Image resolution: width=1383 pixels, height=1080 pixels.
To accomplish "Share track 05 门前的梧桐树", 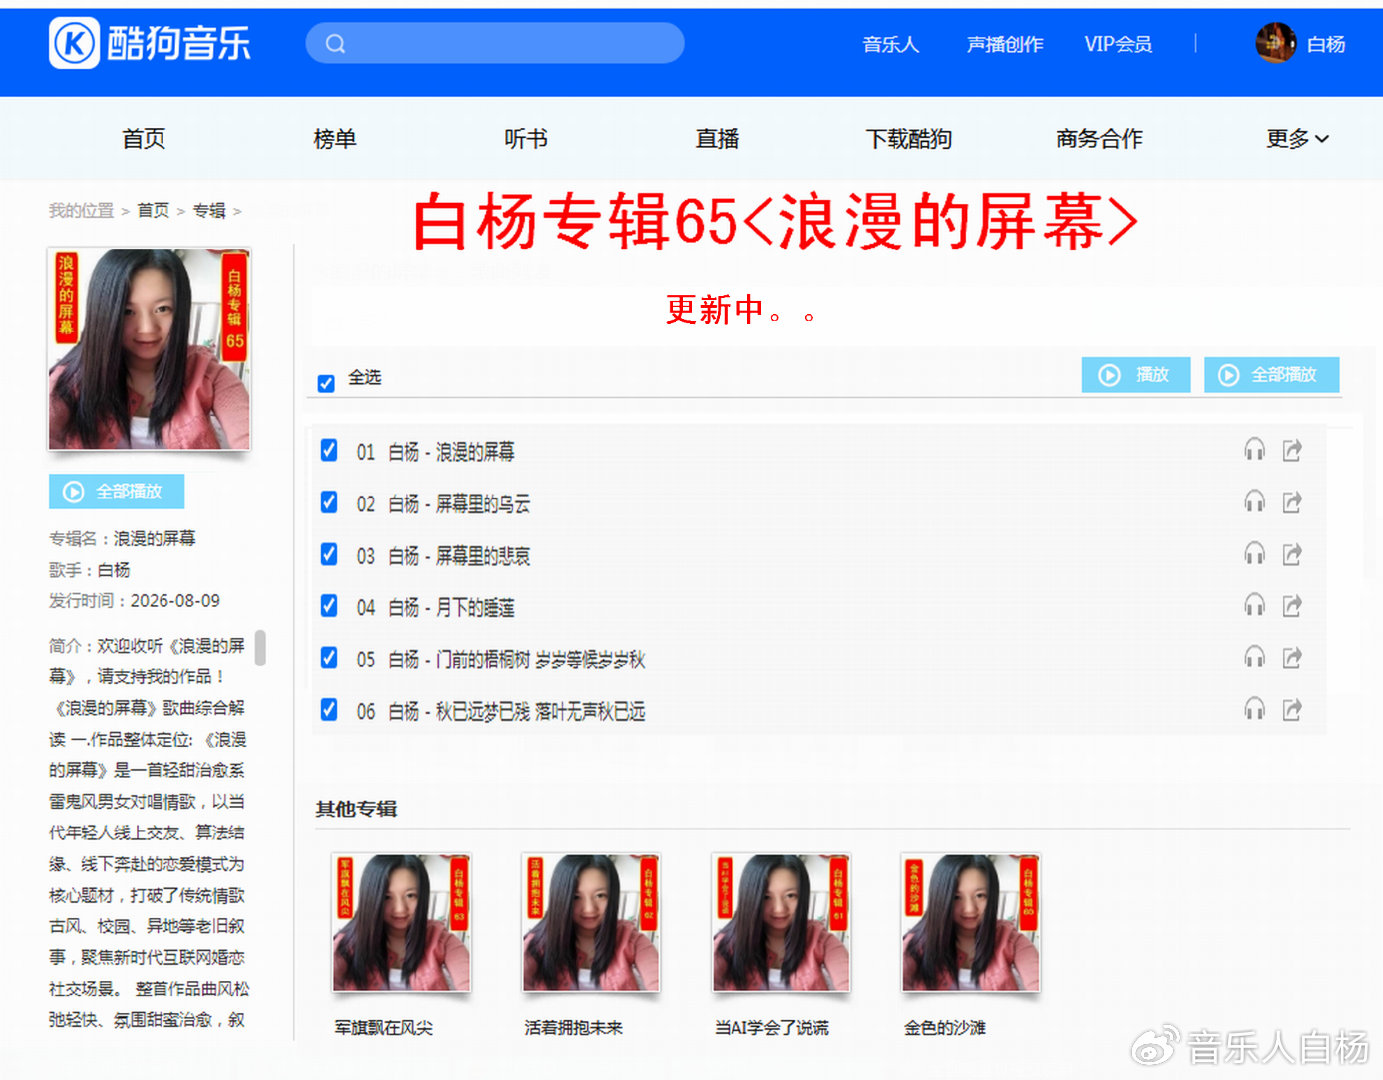I will point(1292,658).
